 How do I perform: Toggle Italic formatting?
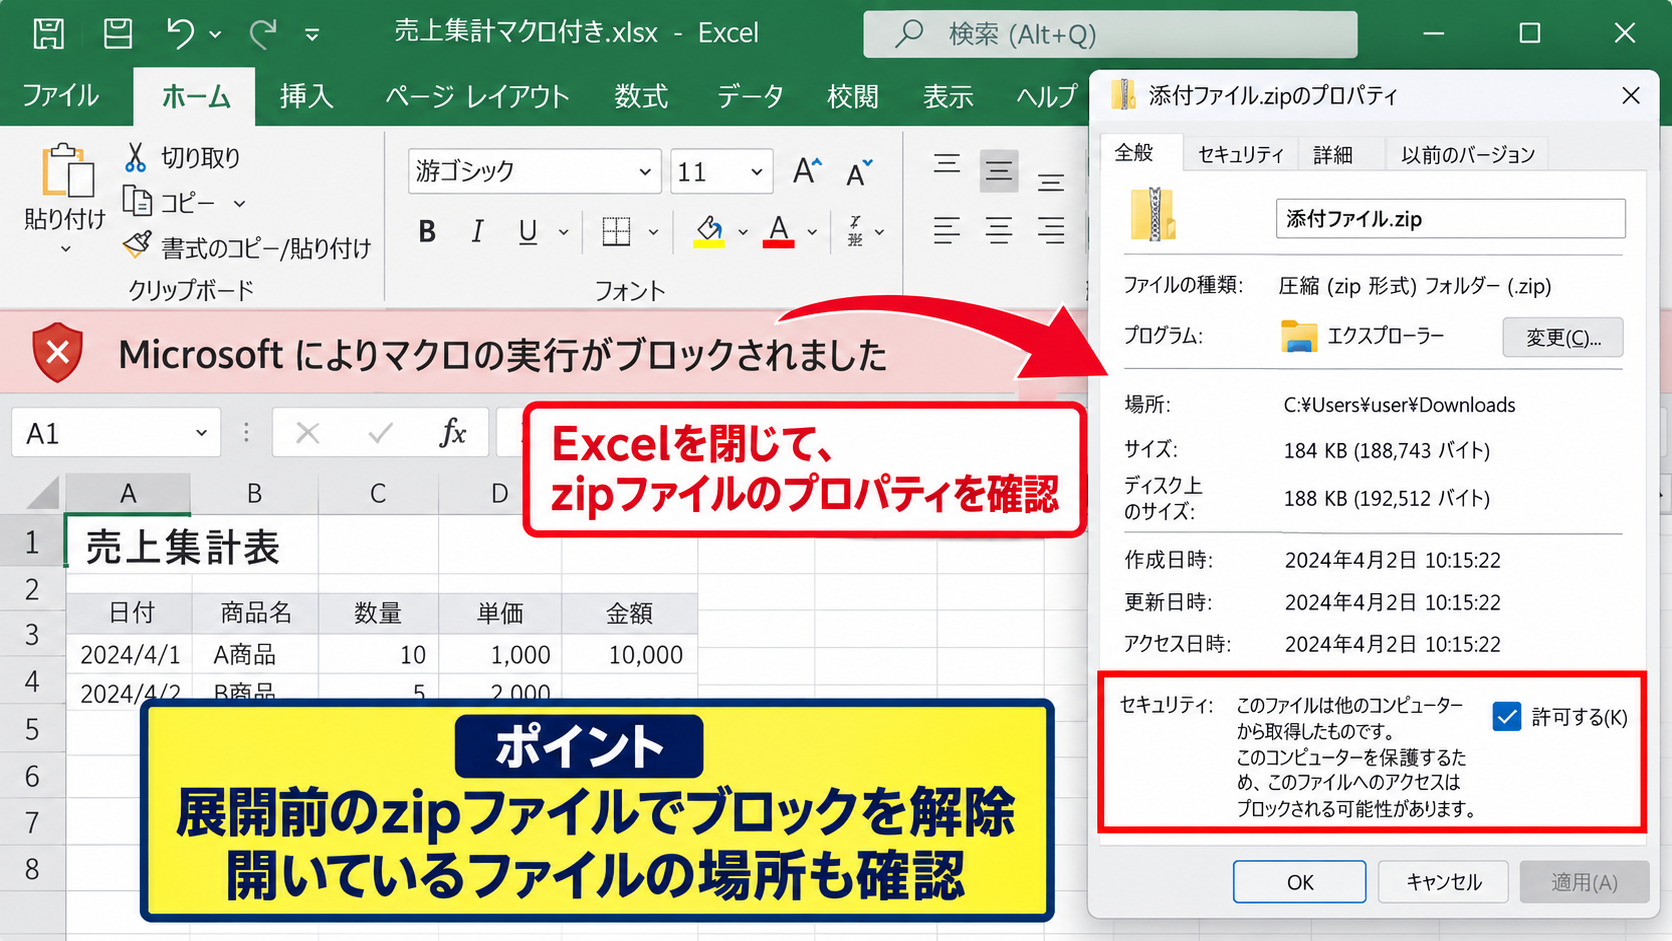tap(477, 232)
